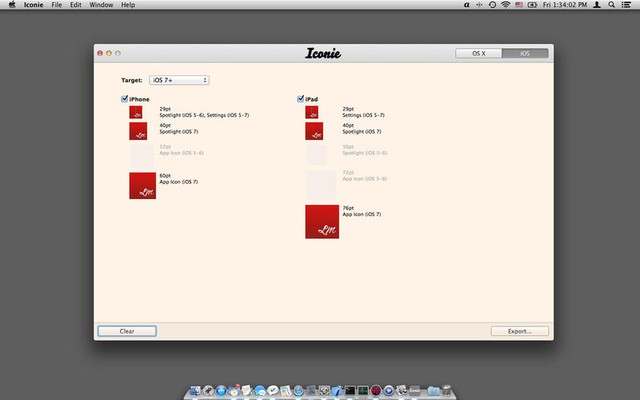Click the iPad 29pt Settings icon thumbnail
The height and width of the screenshot is (400, 640).
pyautogui.click(x=312, y=112)
